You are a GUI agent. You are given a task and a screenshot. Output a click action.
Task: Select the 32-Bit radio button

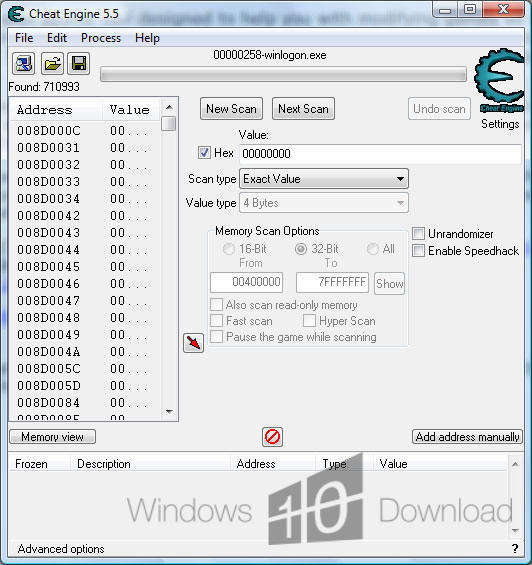click(301, 249)
